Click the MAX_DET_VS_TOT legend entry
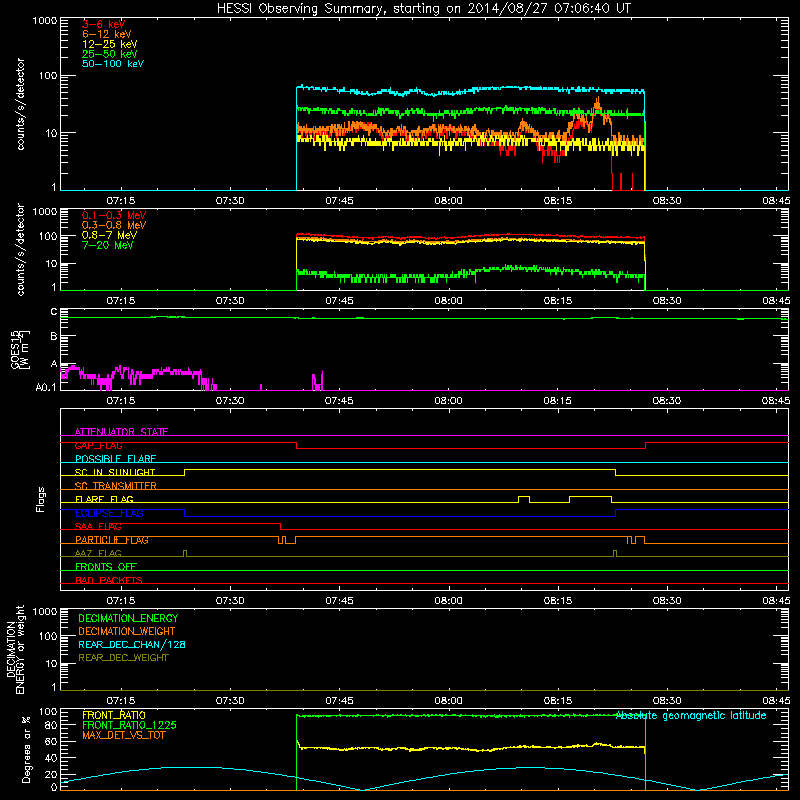 [124, 735]
